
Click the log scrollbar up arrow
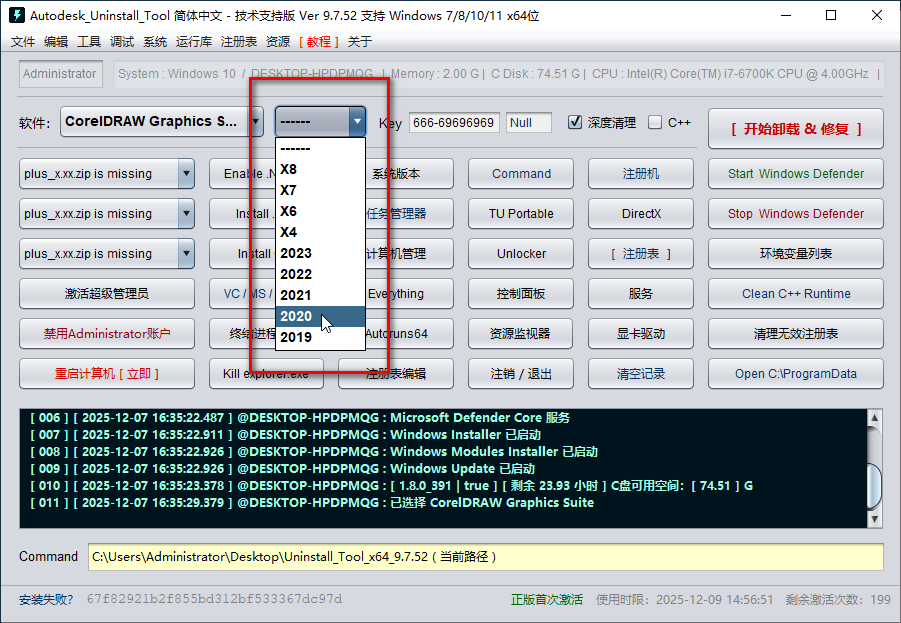[x=874, y=417]
